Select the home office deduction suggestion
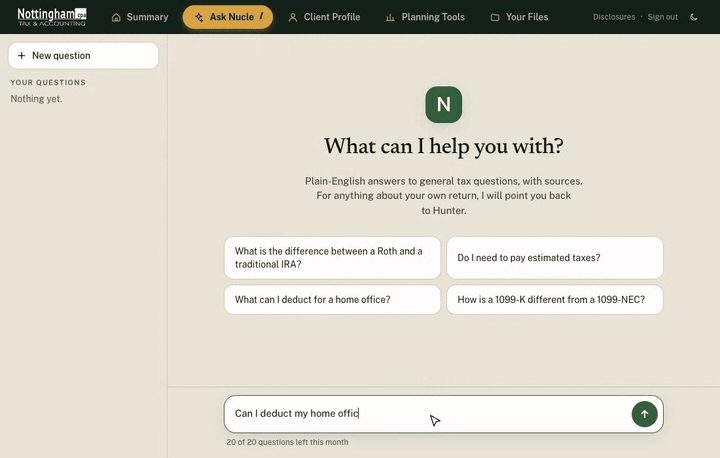Viewport: 720px width, 458px height. 332,300
